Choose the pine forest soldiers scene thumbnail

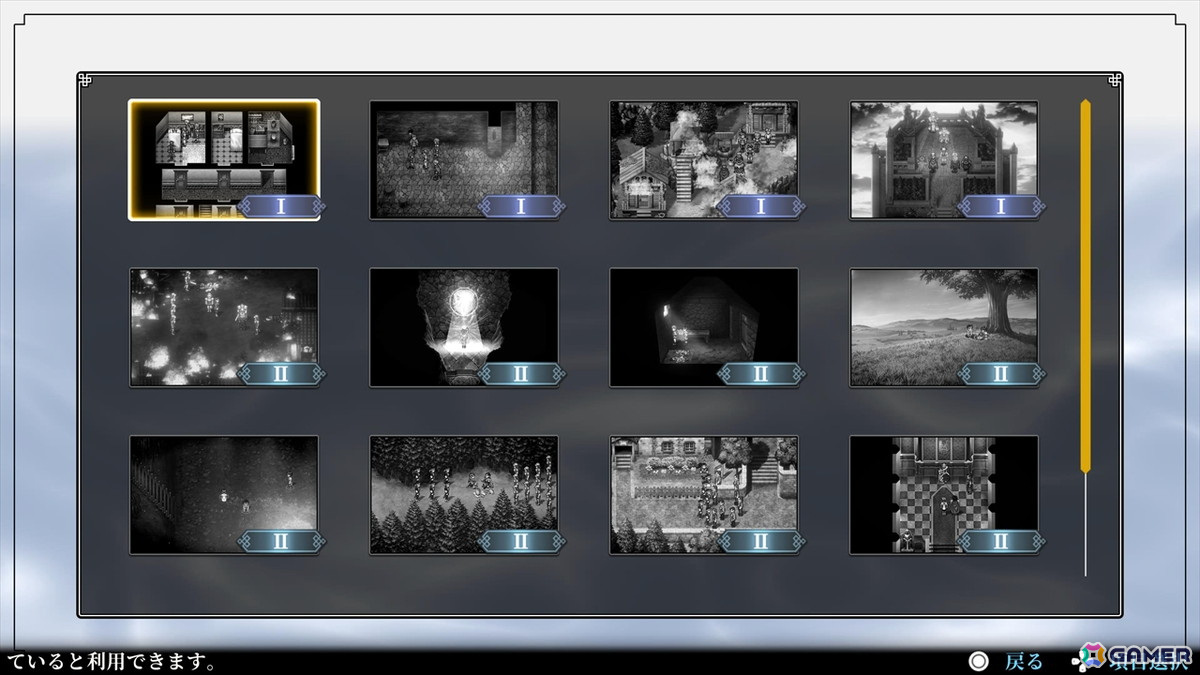[x=464, y=495]
